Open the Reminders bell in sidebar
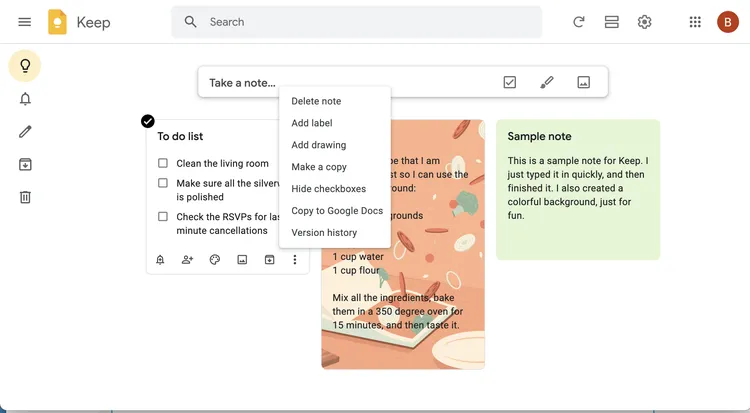Viewport: 750px width, 413px height. point(25,98)
